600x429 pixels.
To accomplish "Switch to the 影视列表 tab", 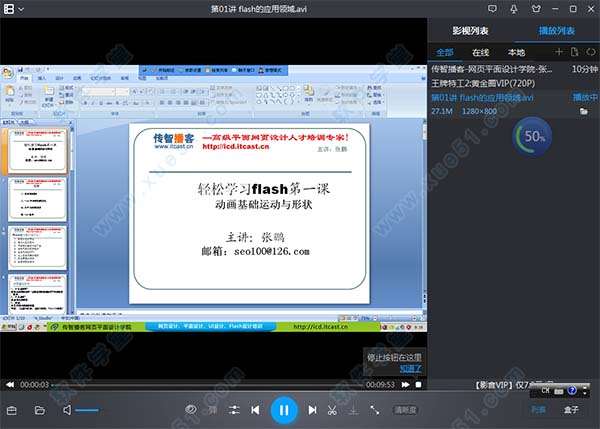I will tap(470, 31).
